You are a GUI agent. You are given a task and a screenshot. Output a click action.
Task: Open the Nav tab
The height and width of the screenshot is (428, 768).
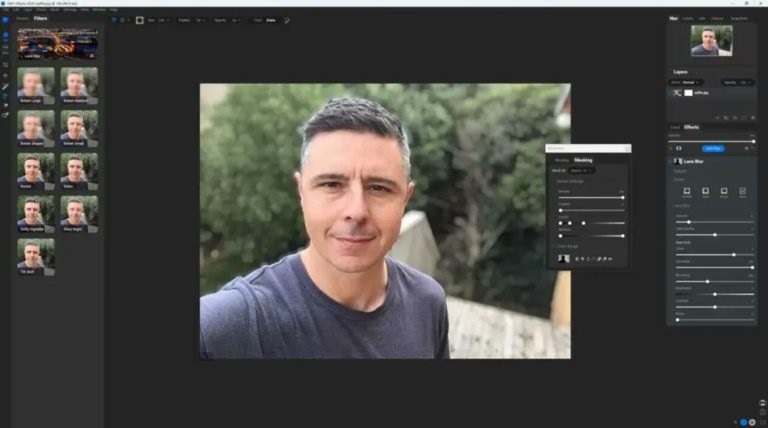pyautogui.click(x=673, y=19)
